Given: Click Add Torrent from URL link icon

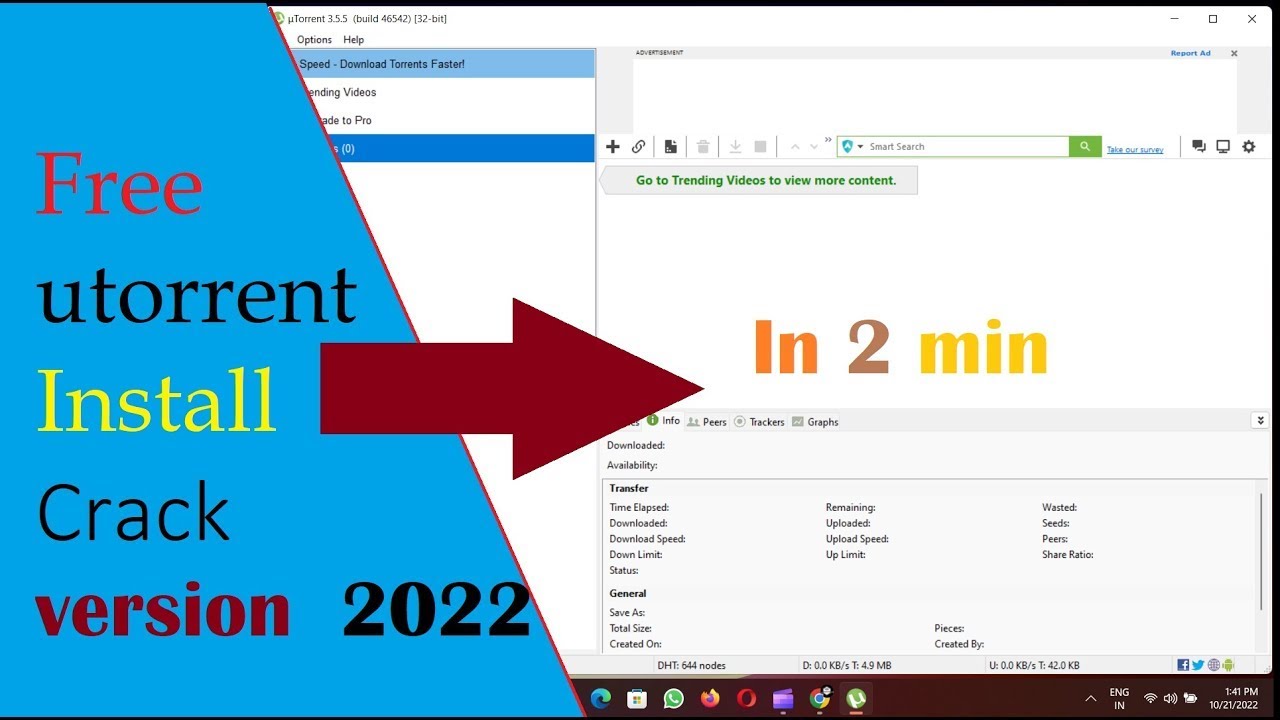Looking at the screenshot, I should click(x=639, y=147).
